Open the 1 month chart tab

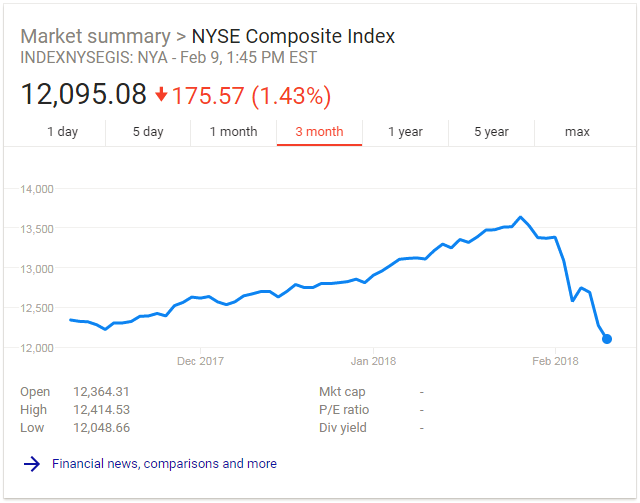point(233,132)
